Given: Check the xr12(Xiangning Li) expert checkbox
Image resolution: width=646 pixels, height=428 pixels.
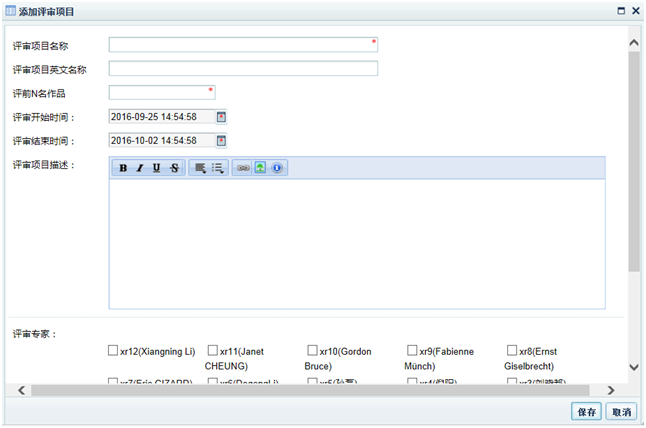Looking at the screenshot, I should coord(113,351).
